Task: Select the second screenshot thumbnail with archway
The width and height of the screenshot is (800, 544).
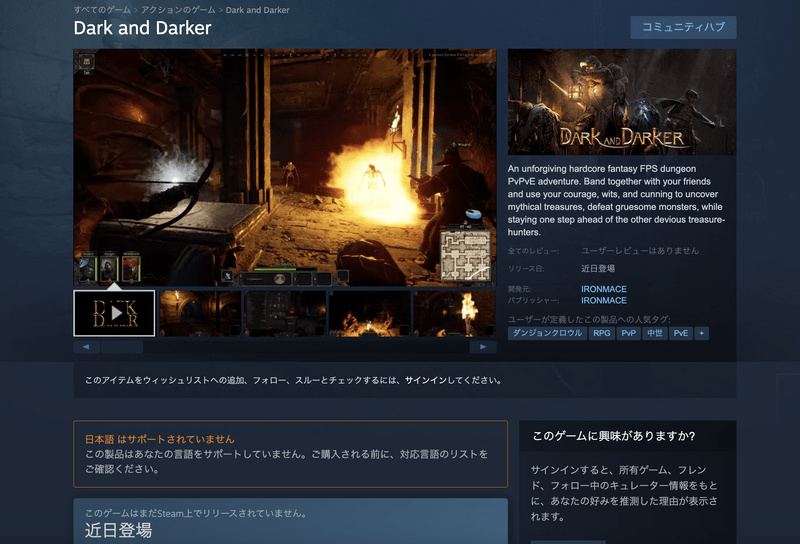Action: pos(199,313)
